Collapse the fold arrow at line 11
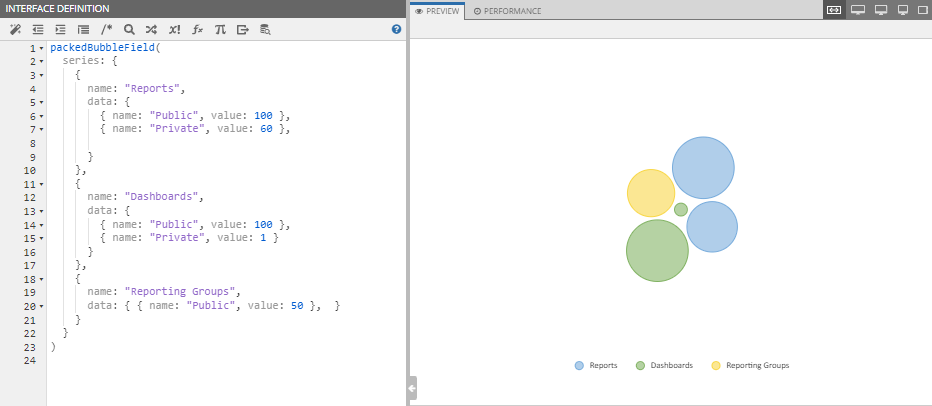 pyautogui.click(x=41, y=185)
